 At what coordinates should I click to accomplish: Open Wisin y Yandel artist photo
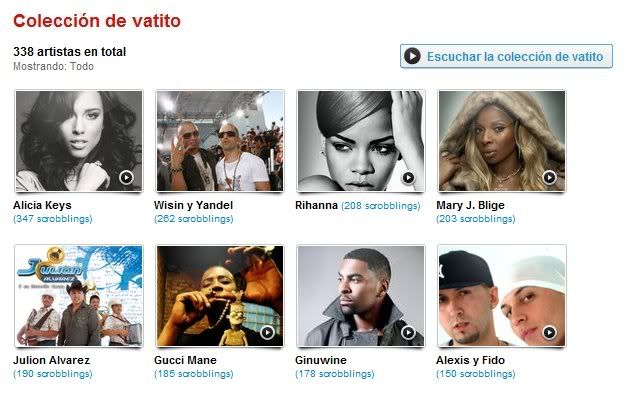(x=220, y=141)
